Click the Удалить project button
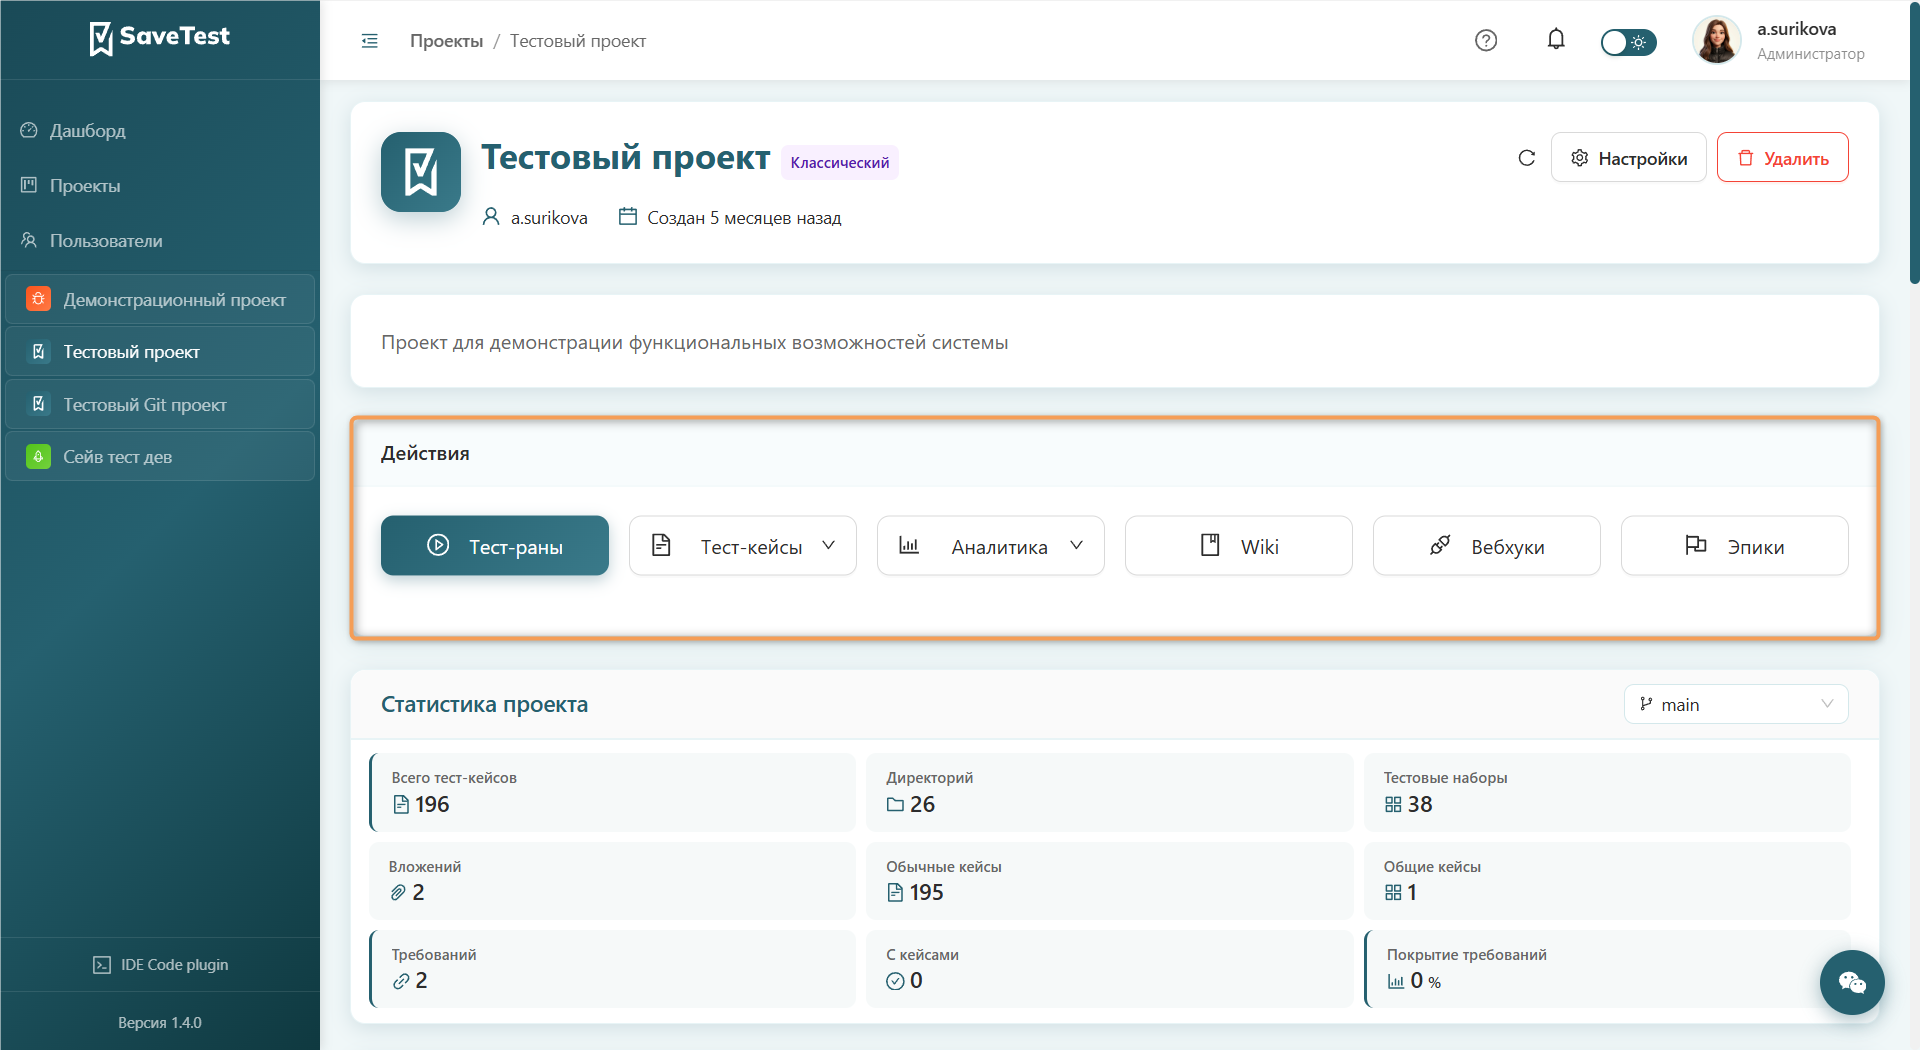The height and width of the screenshot is (1050, 1920). tap(1782, 158)
